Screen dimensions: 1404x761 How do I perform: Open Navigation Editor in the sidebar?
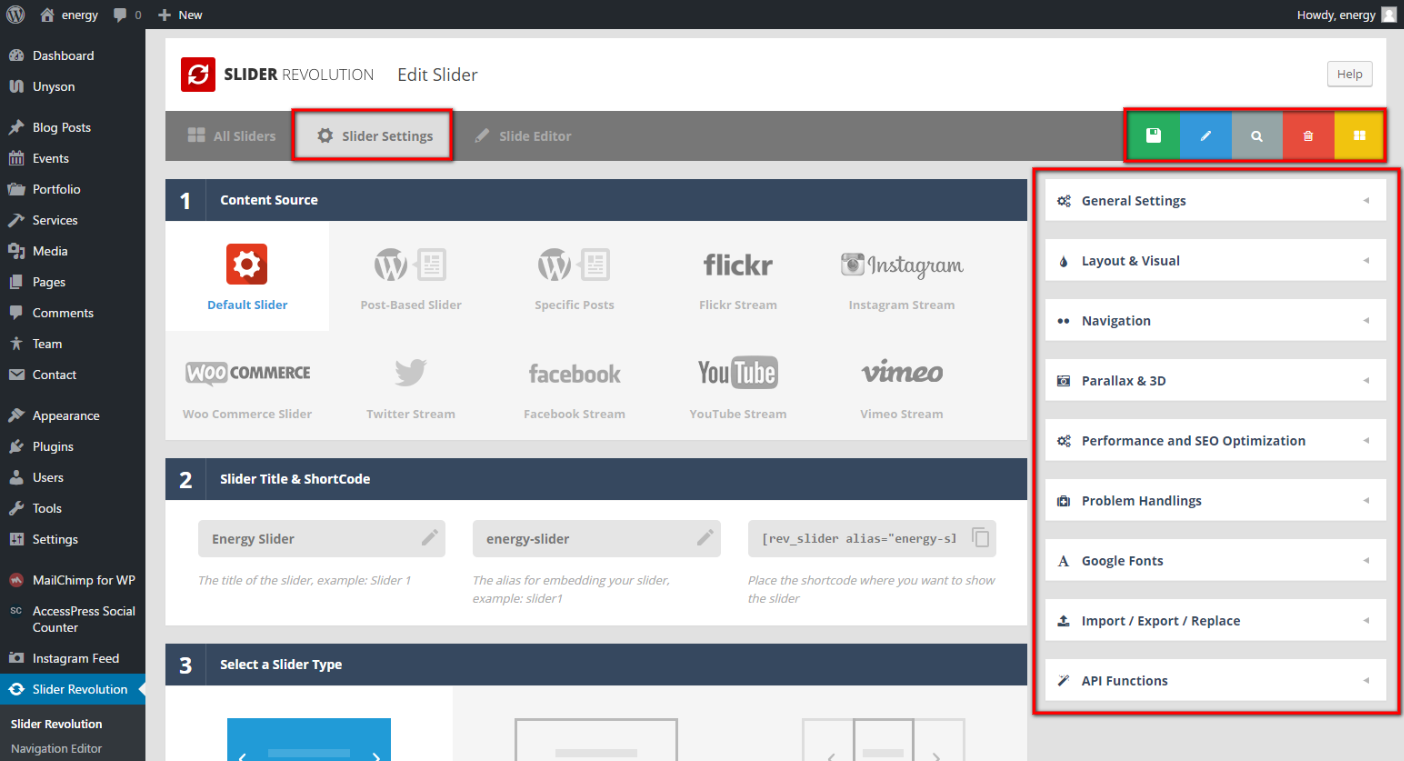57,749
